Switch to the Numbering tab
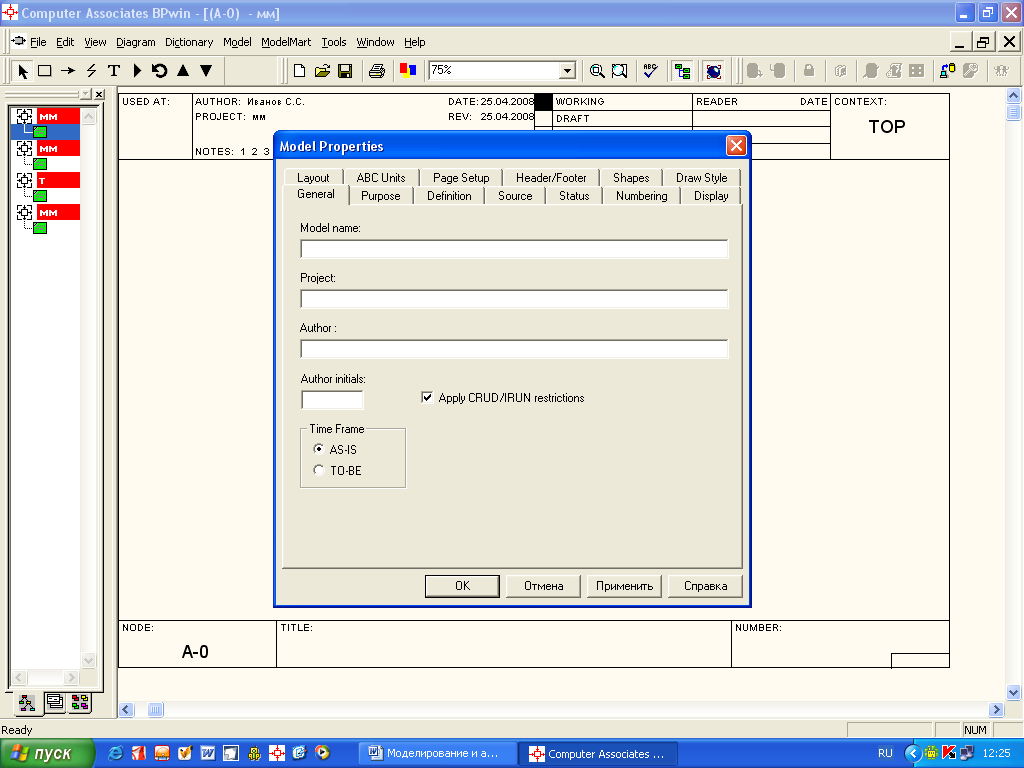 tap(641, 196)
